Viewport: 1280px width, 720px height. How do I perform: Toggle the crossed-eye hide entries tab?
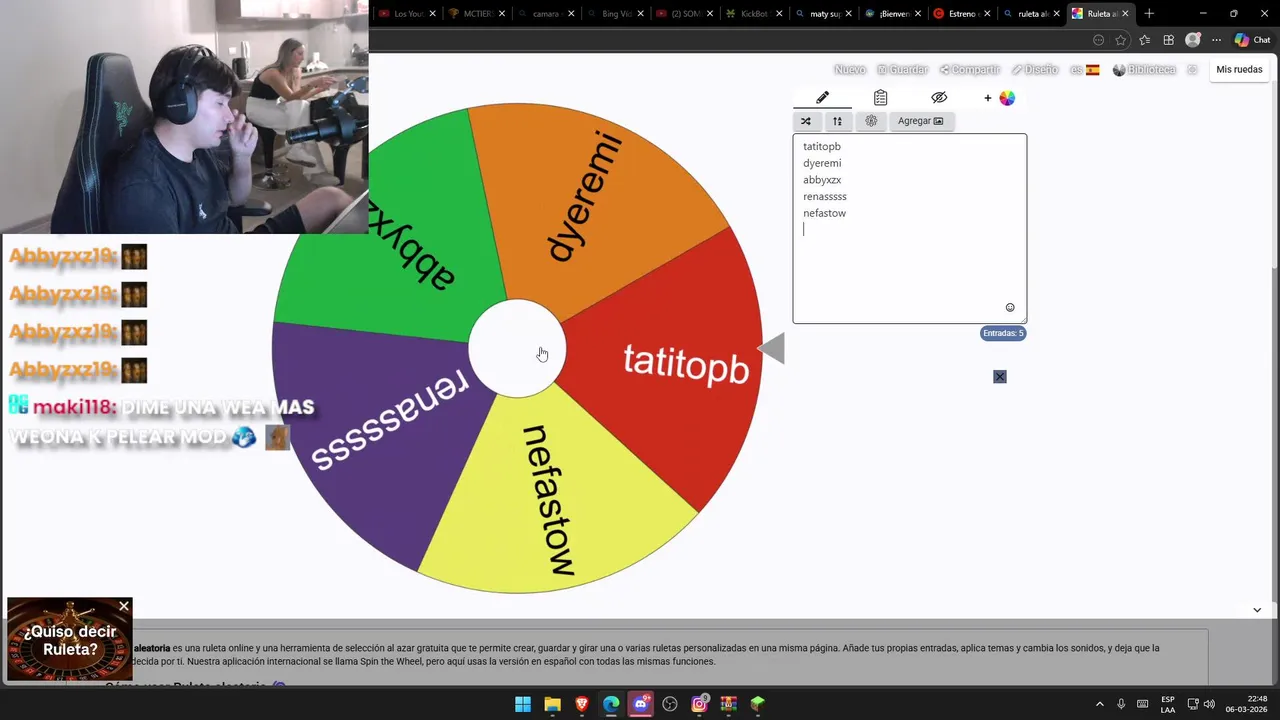pyautogui.click(x=938, y=97)
